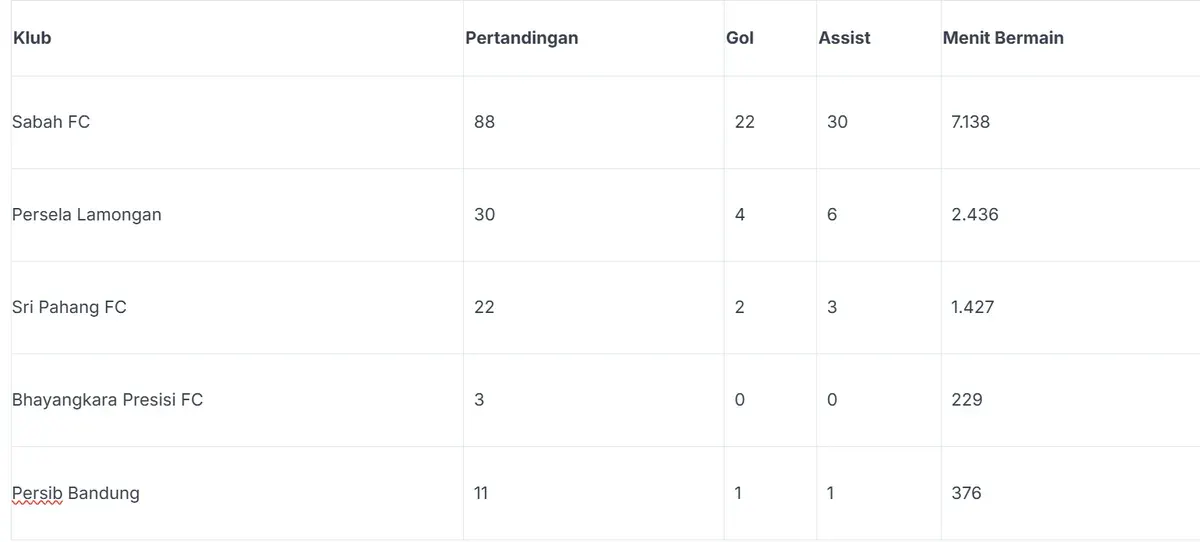Click the Klub column header
1200x542 pixels.
click(32, 38)
